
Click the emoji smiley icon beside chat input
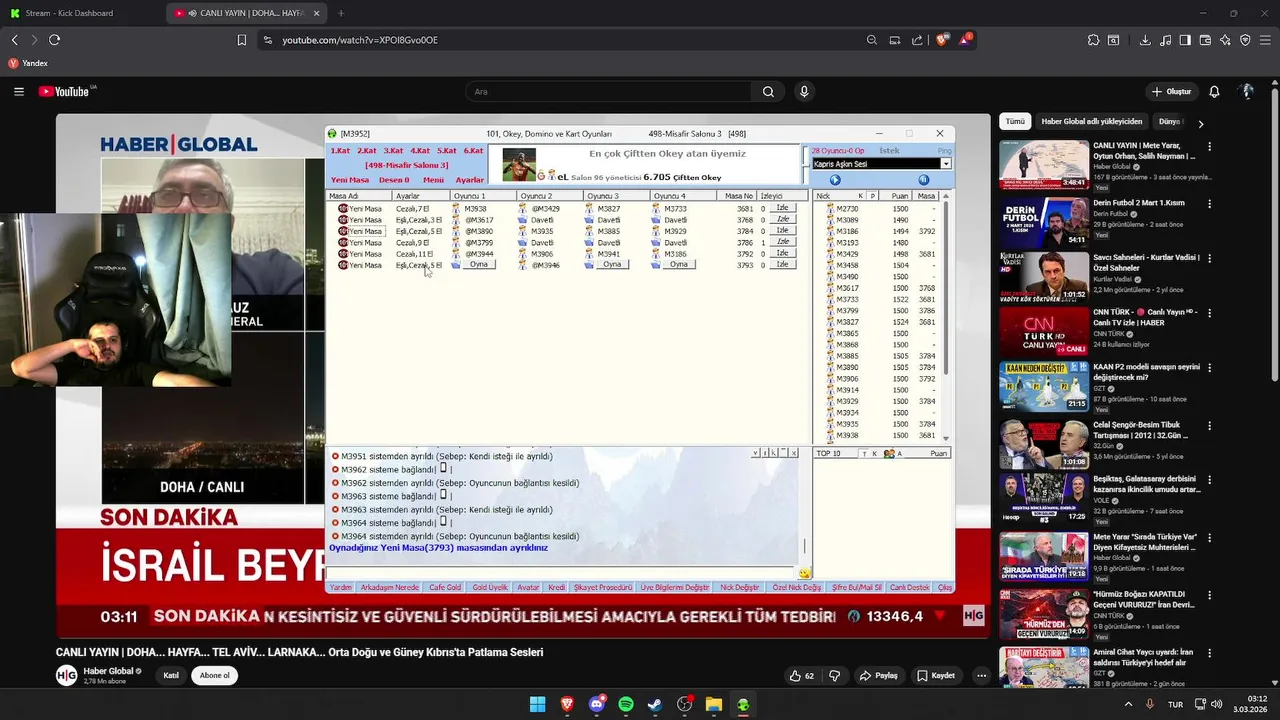804,573
